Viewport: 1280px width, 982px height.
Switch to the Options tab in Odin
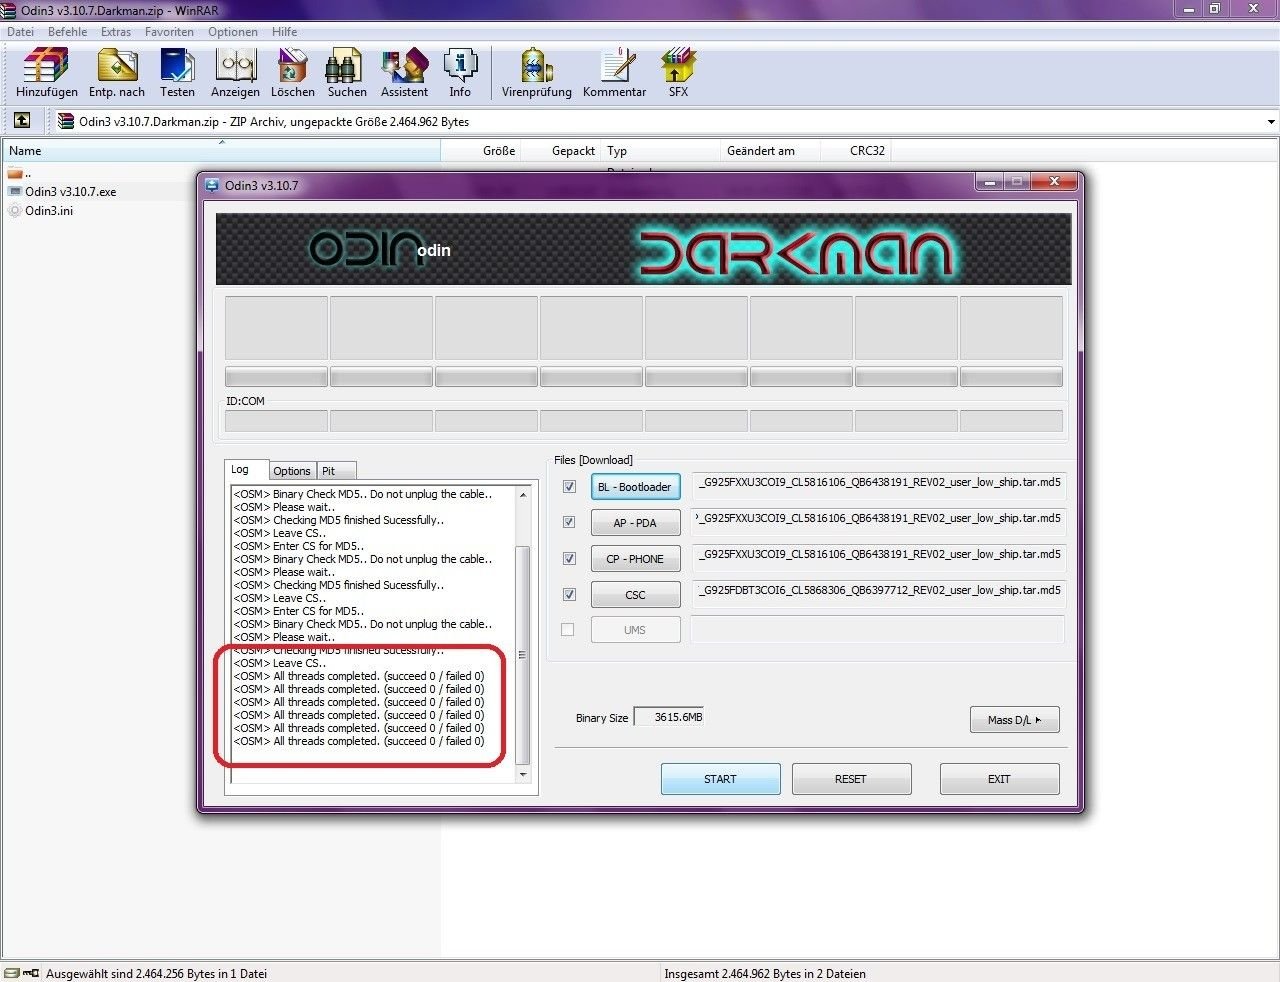(292, 471)
